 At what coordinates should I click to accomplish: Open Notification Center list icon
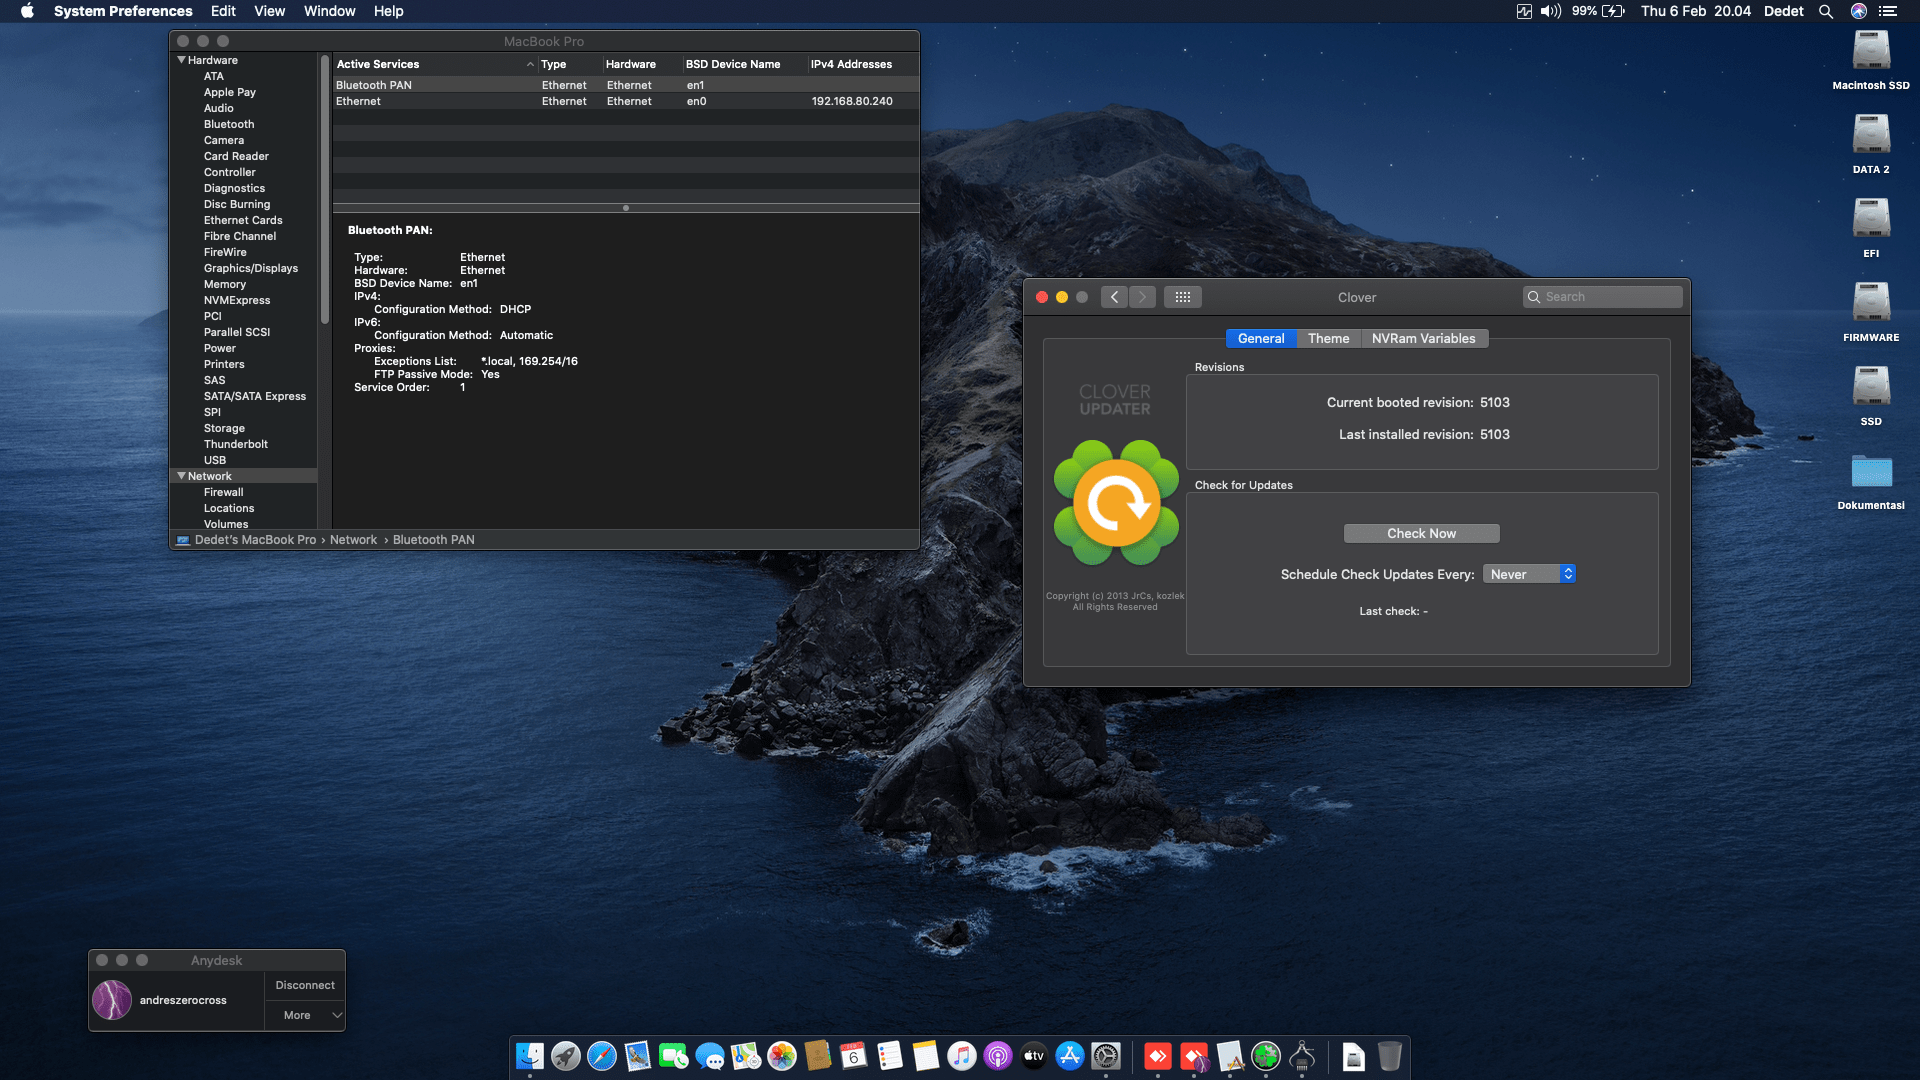coord(1888,11)
